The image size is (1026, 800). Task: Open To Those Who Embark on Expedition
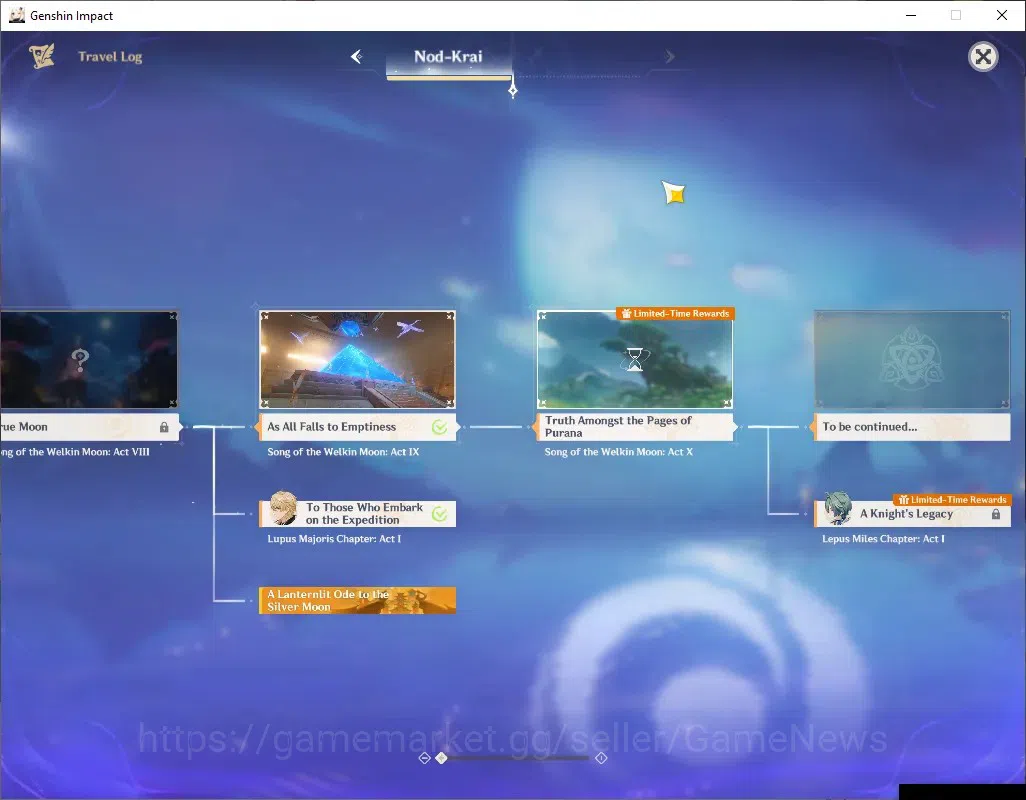click(x=357, y=513)
